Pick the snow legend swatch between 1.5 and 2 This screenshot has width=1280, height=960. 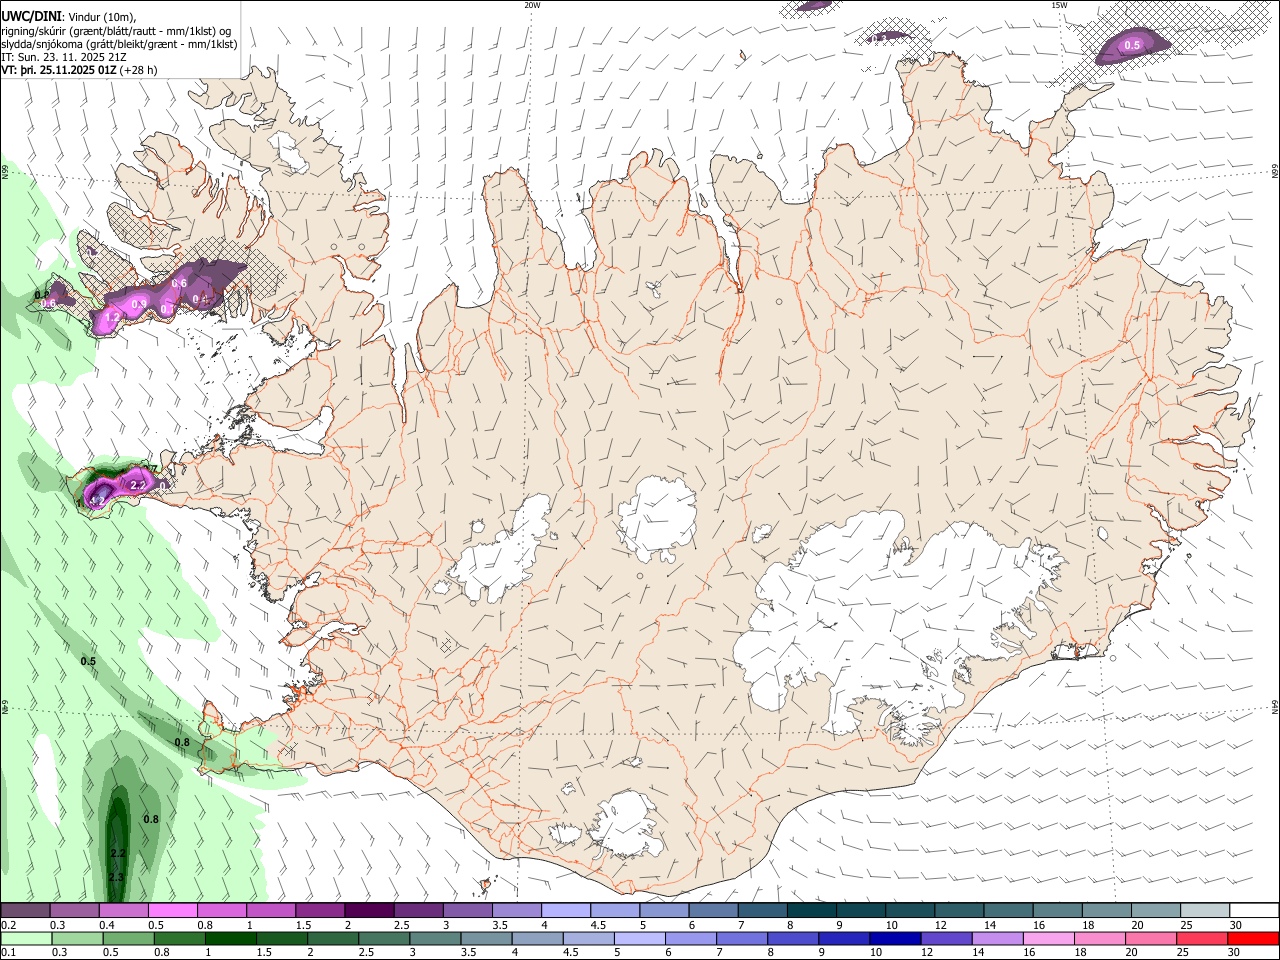[320, 911]
